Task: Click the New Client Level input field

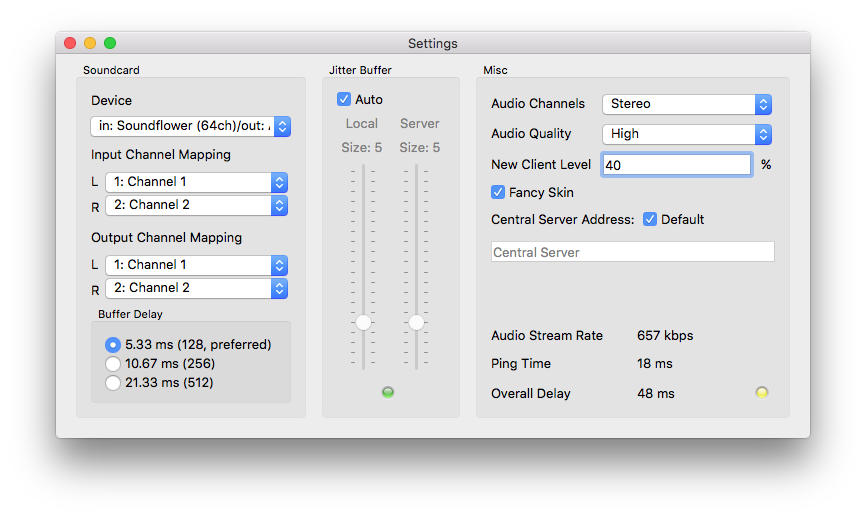Action: coord(677,165)
